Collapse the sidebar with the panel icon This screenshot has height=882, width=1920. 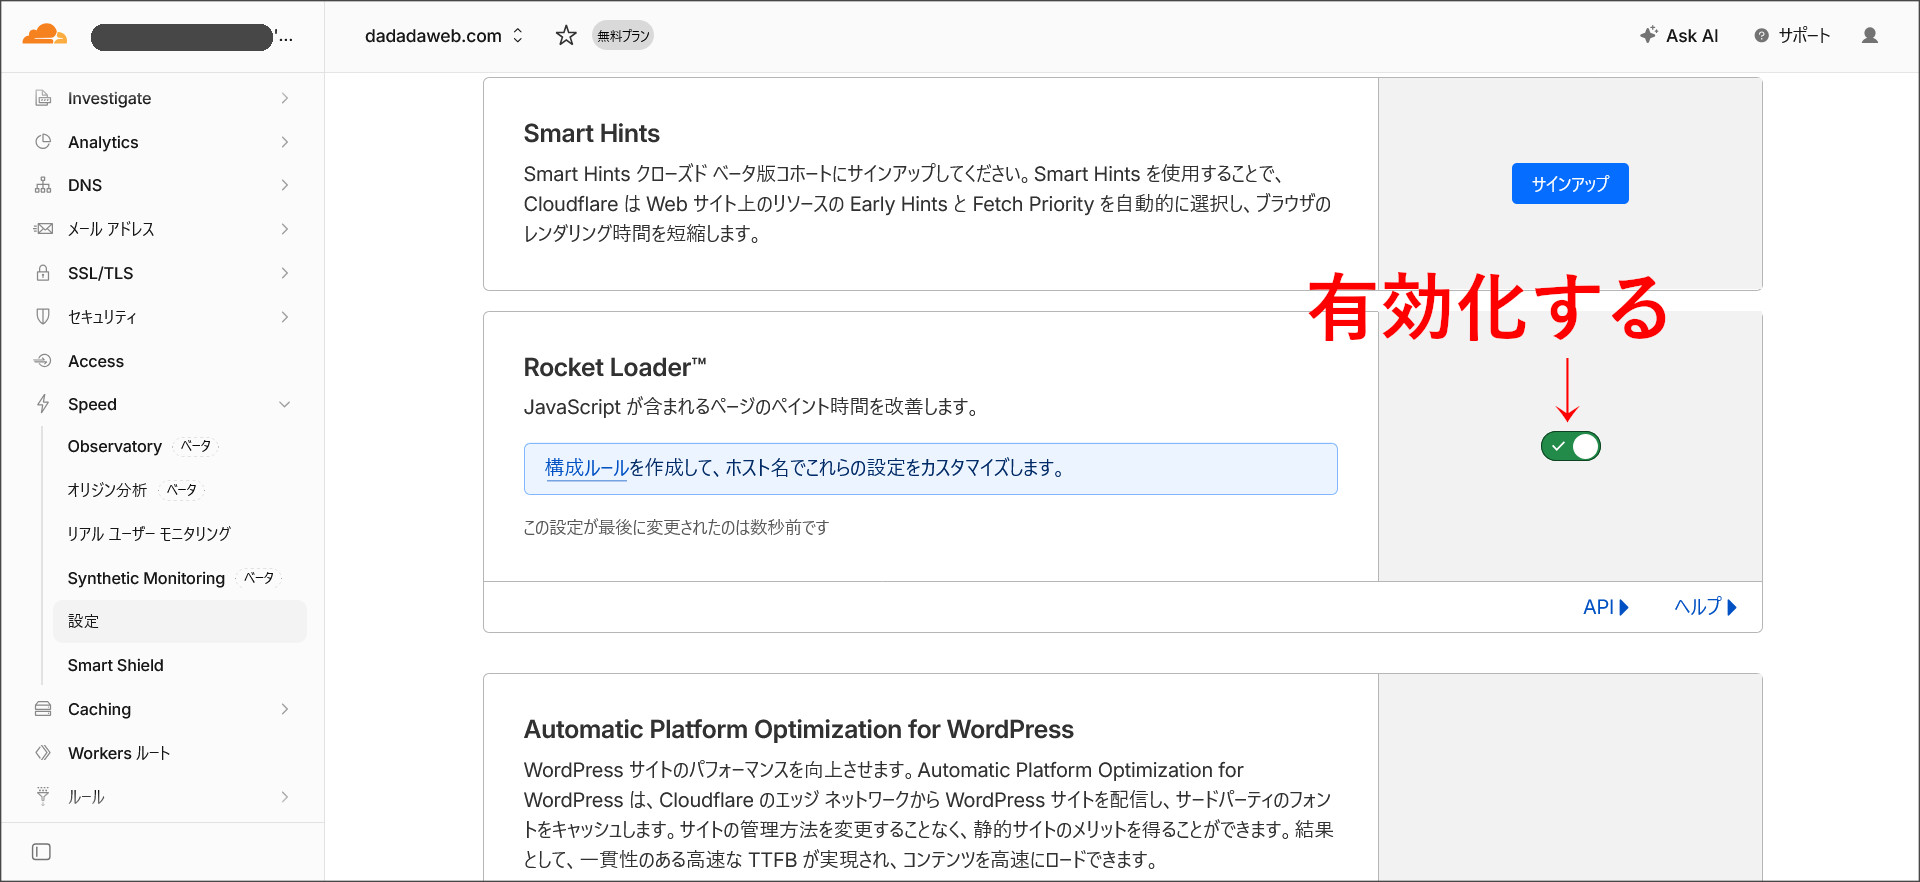coord(41,852)
